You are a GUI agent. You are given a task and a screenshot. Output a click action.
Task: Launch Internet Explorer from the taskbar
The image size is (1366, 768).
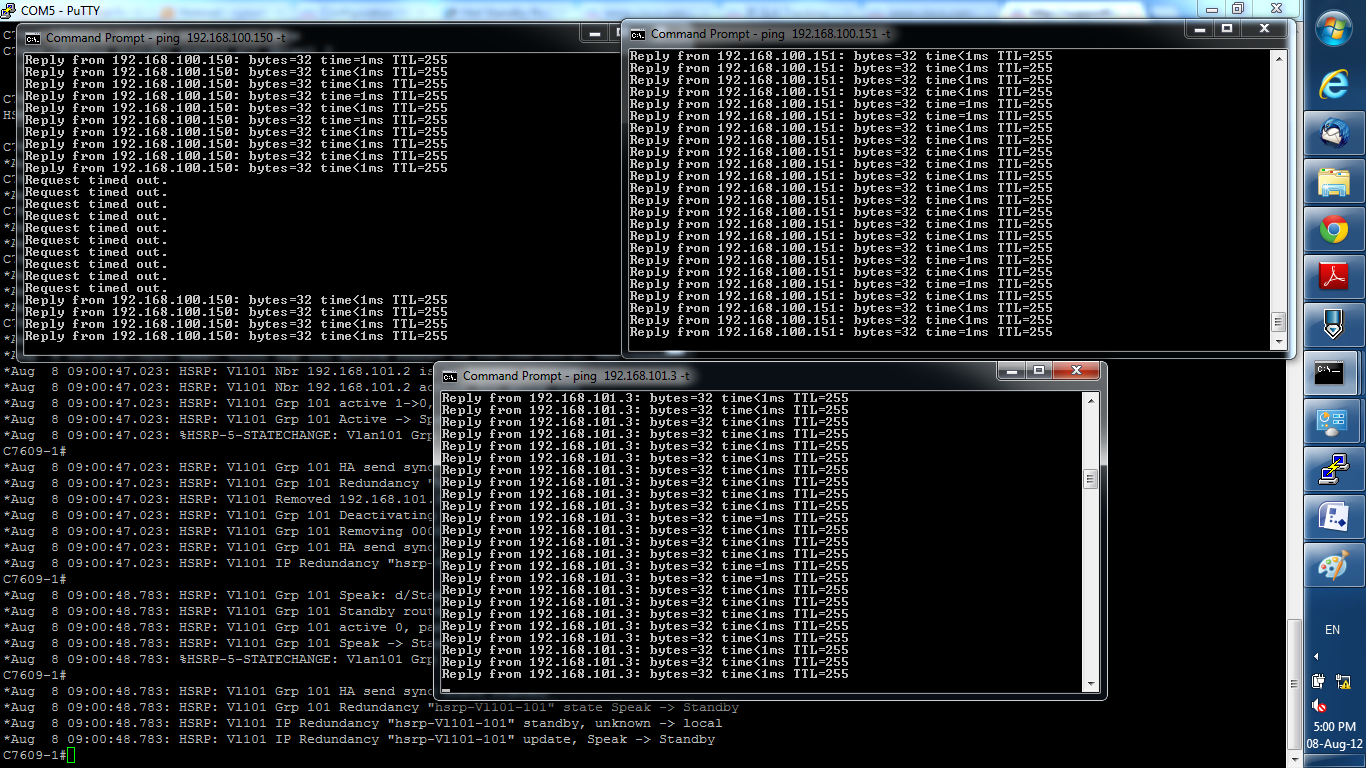[x=1334, y=84]
